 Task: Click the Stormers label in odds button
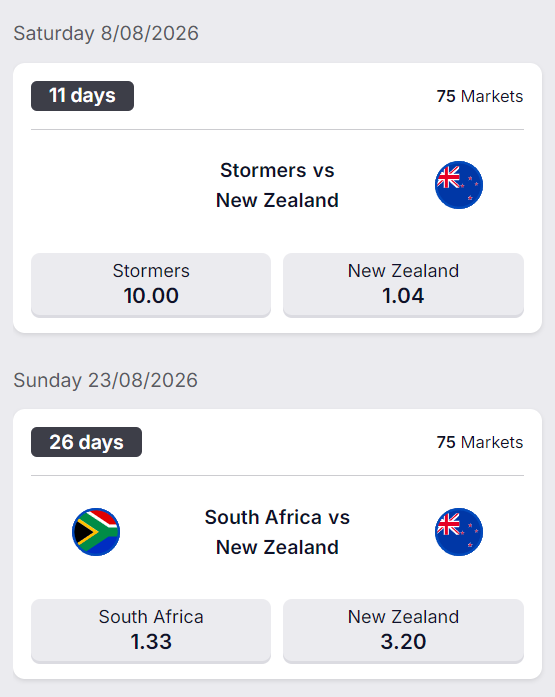(151, 271)
